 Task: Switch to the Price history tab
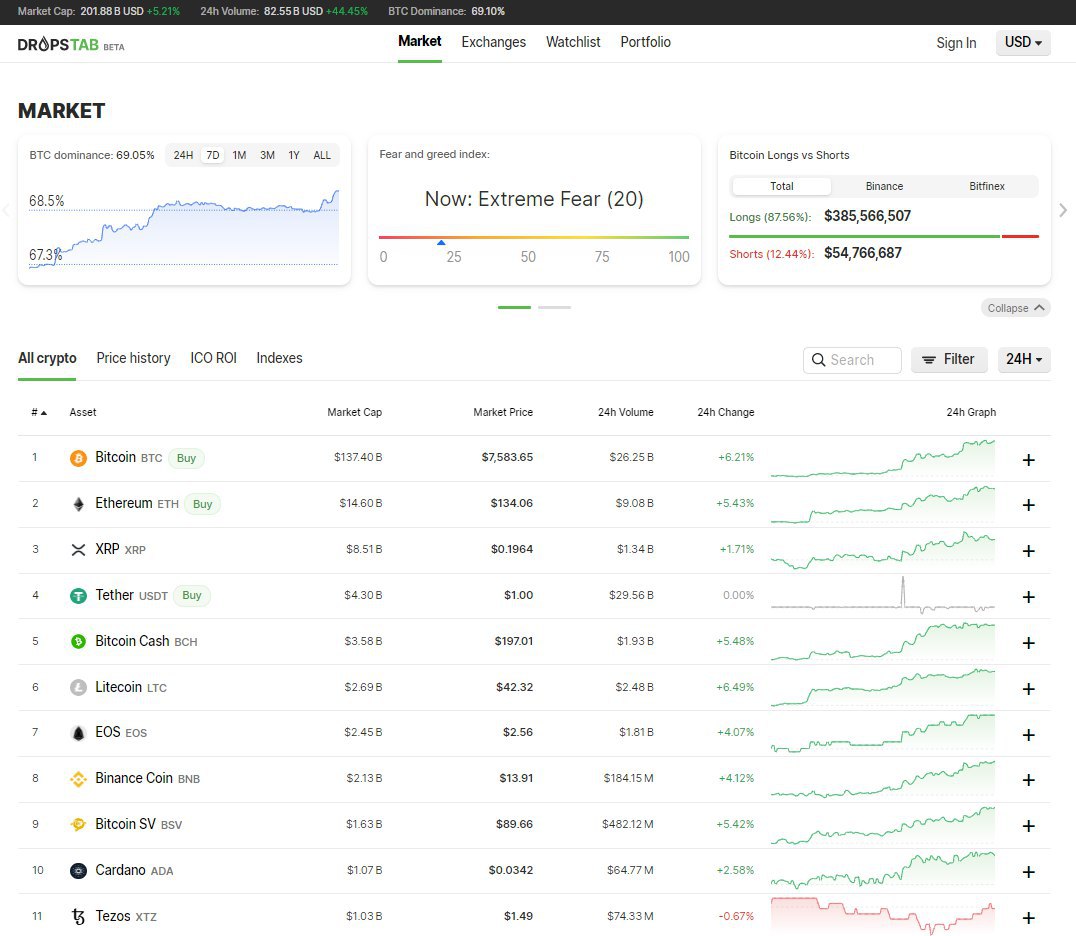133,358
